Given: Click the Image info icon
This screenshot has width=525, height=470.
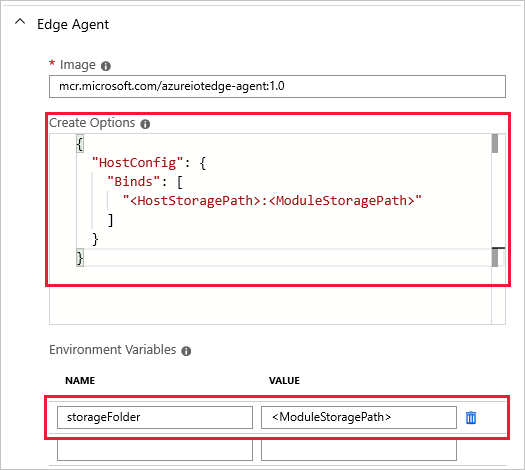Looking at the screenshot, I should (106, 66).
